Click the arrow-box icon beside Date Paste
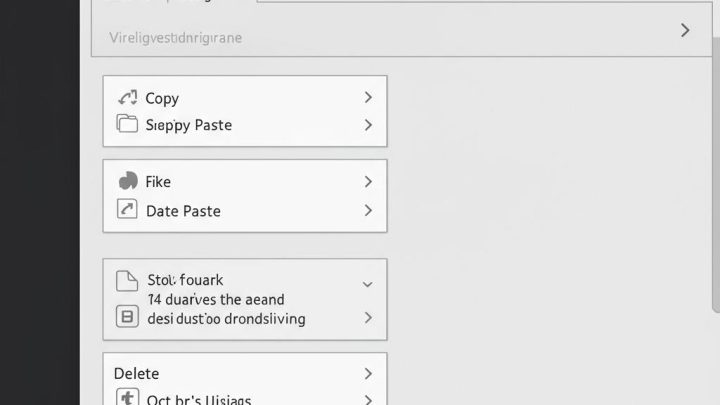The height and width of the screenshot is (405, 720). pyautogui.click(x=127, y=210)
